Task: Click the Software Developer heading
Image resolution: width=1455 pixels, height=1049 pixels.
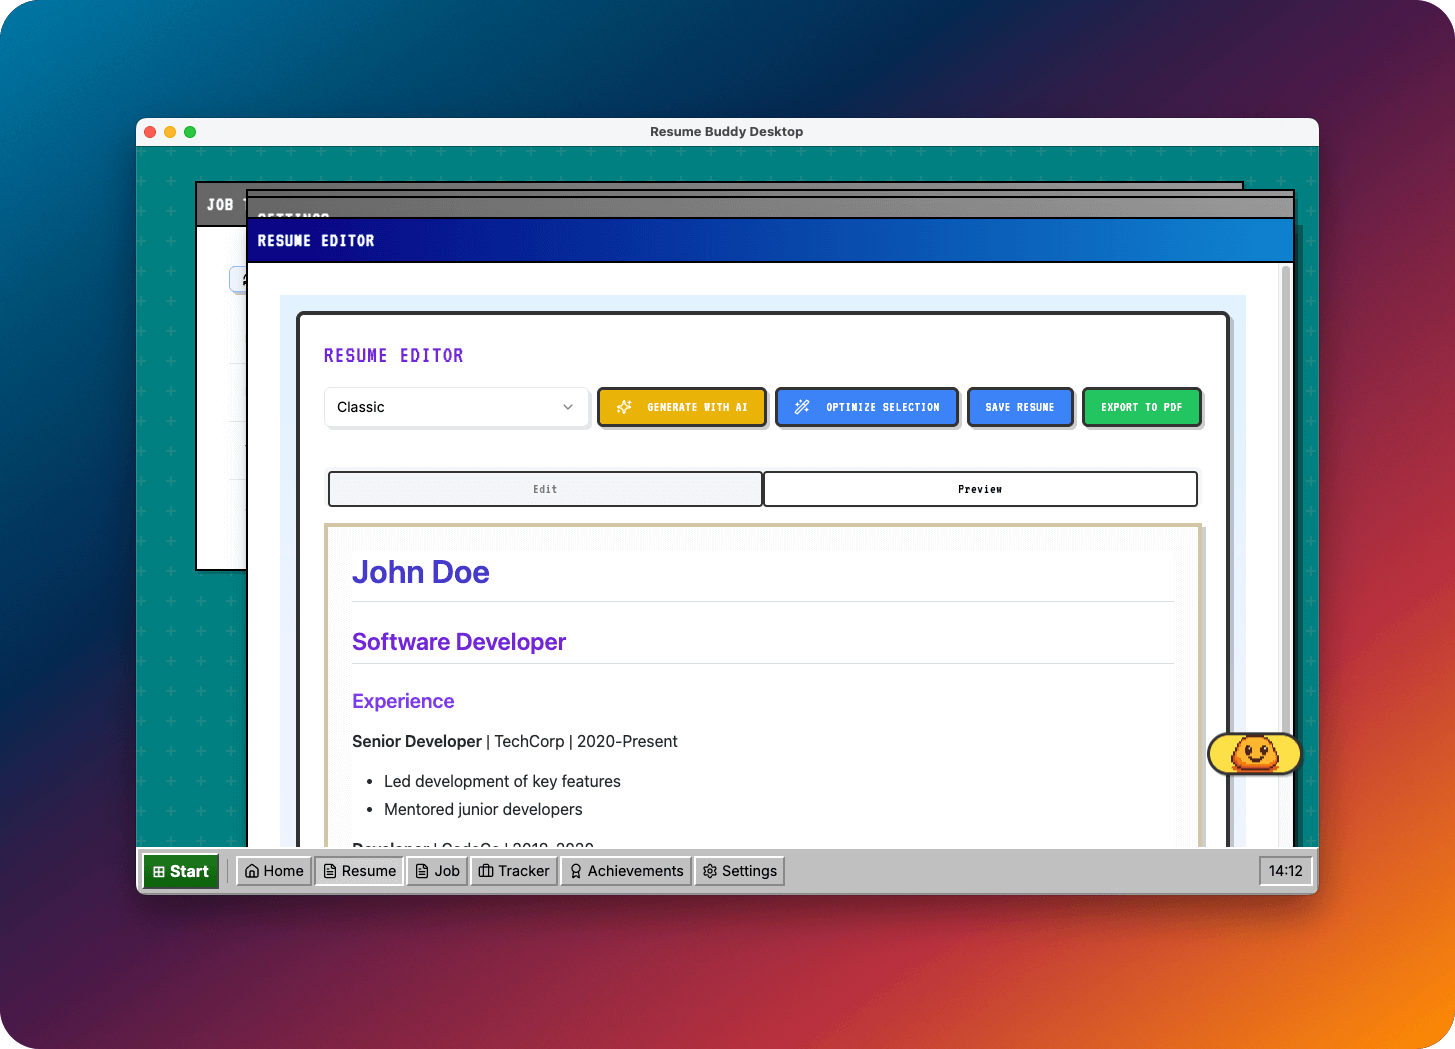Action: pos(459,642)
